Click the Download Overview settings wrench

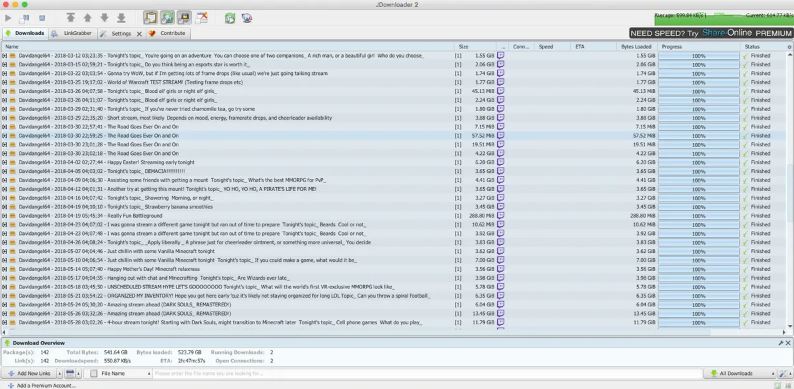pyautogui.click(x=781, y=343)
